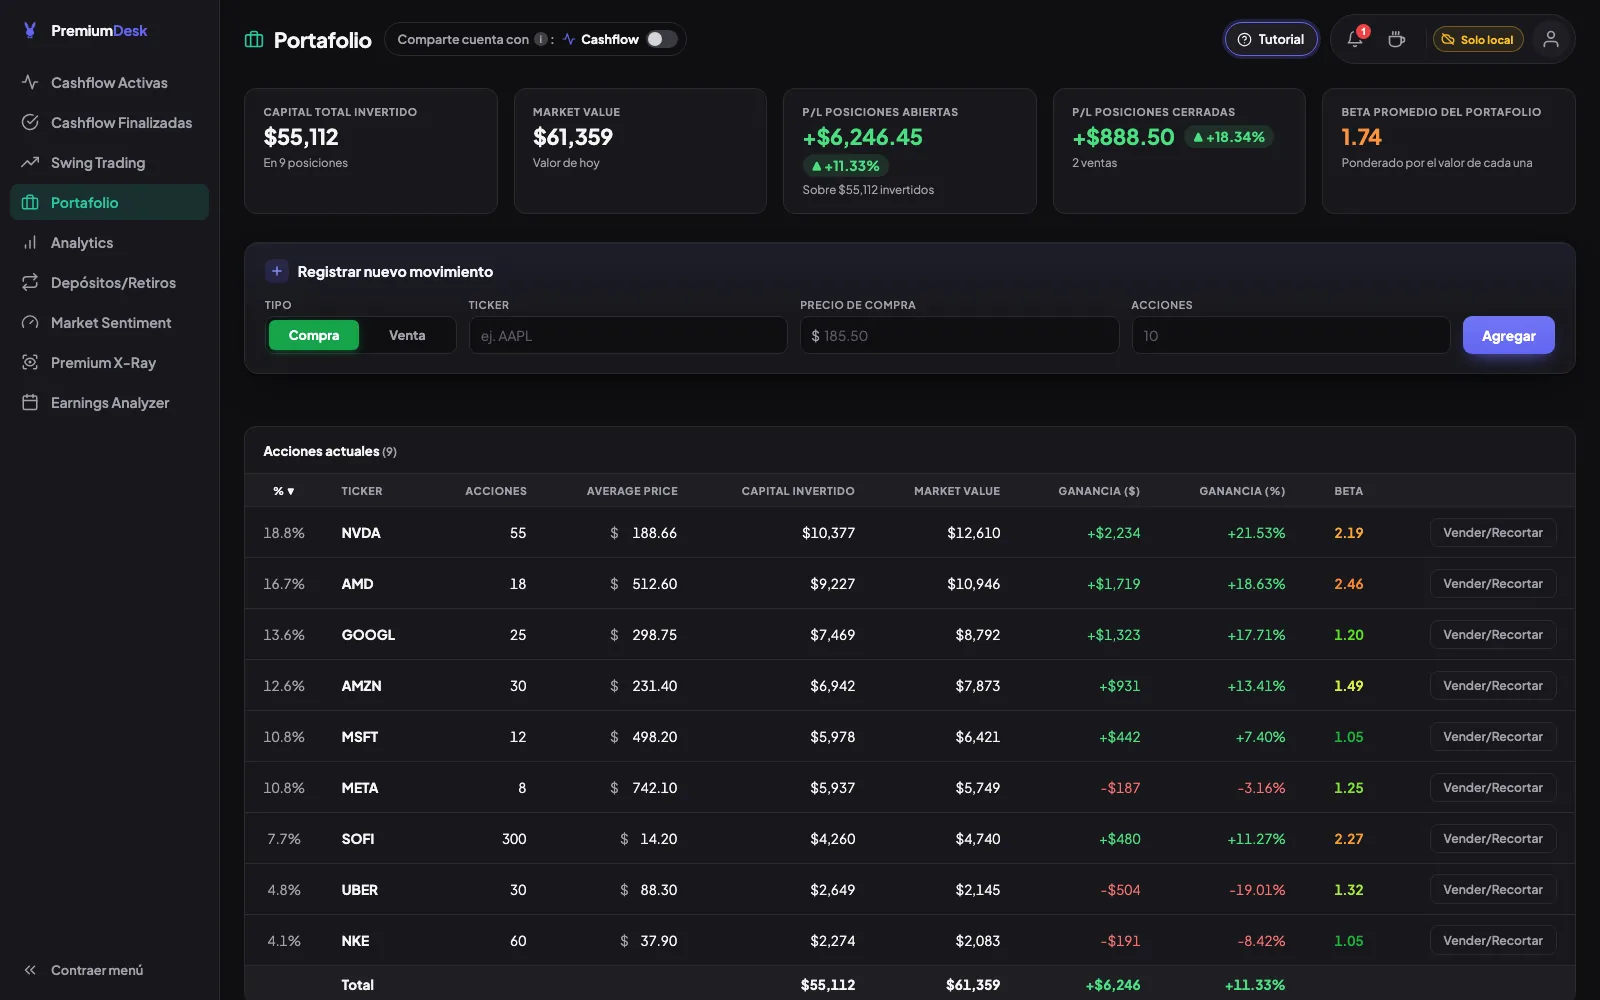Click the Market Sentiment gauge icon
This screenshot has height=1000, width=1600.
click(30, 322)
